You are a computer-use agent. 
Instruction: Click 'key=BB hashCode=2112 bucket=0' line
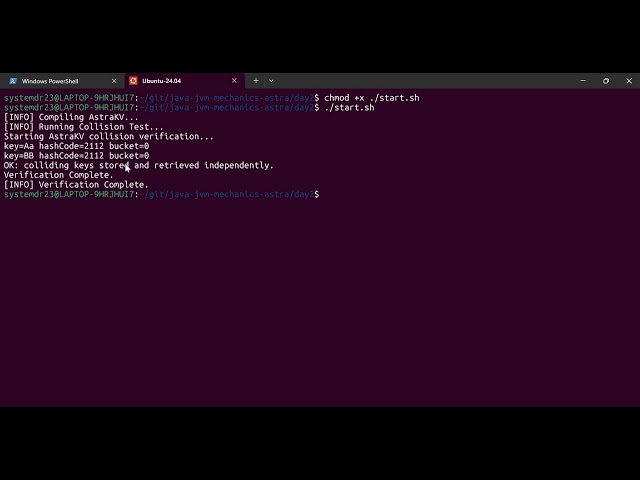[x=76, y=156]
